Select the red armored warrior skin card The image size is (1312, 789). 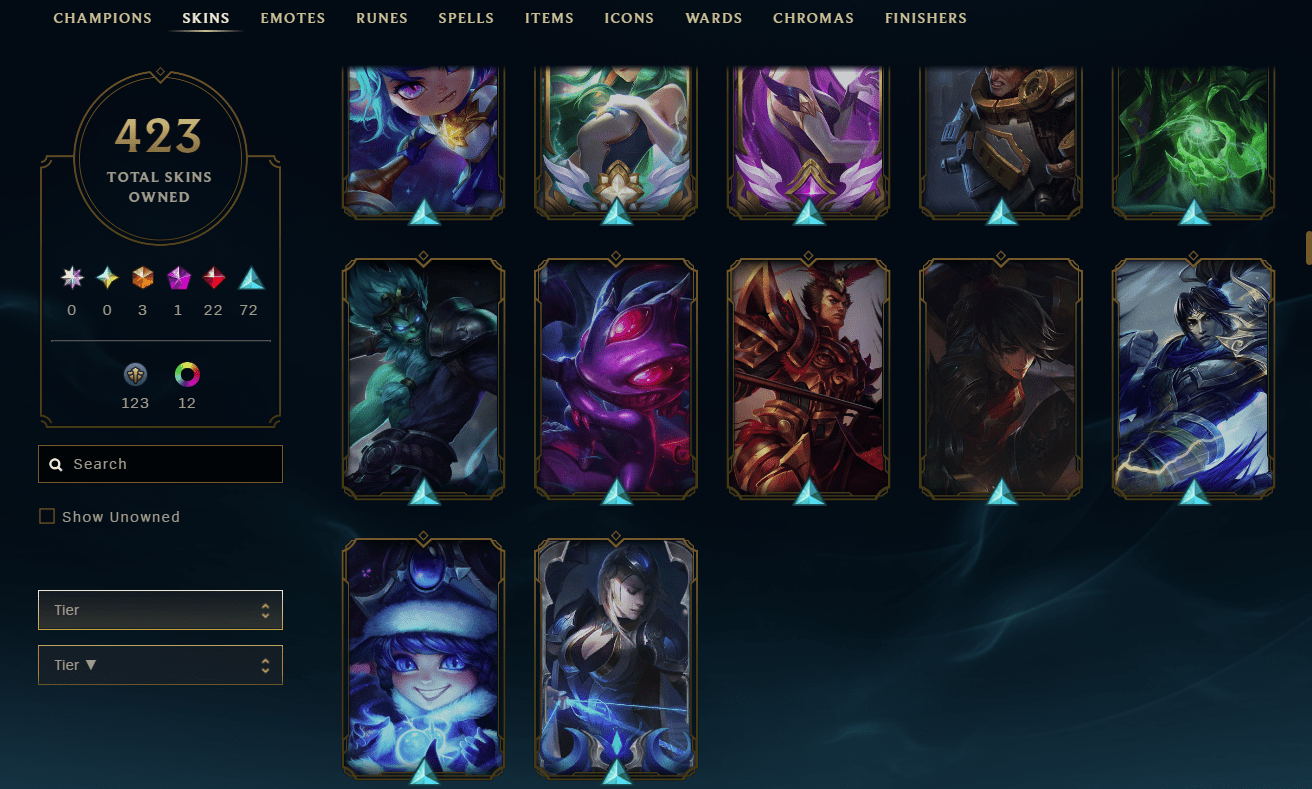(809, 379)
